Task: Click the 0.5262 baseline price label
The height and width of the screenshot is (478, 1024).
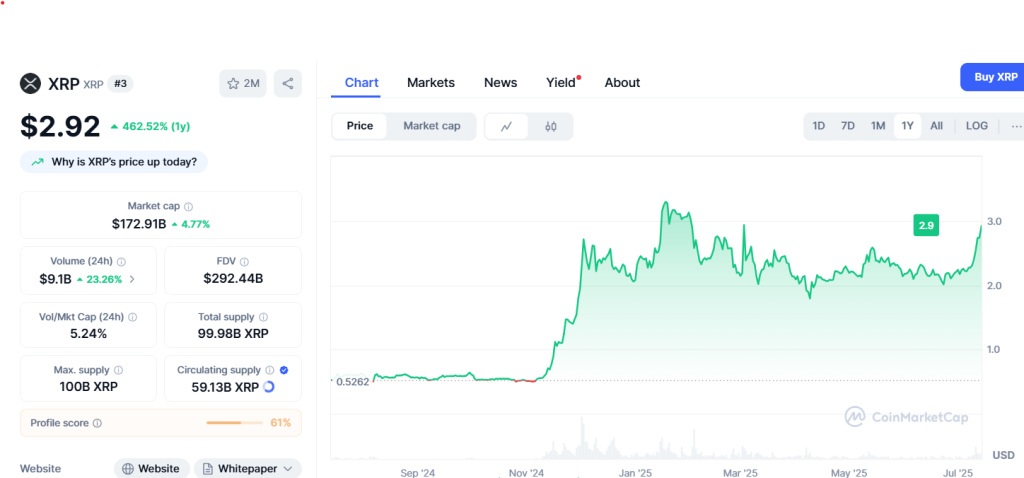Action: point(353,381)
